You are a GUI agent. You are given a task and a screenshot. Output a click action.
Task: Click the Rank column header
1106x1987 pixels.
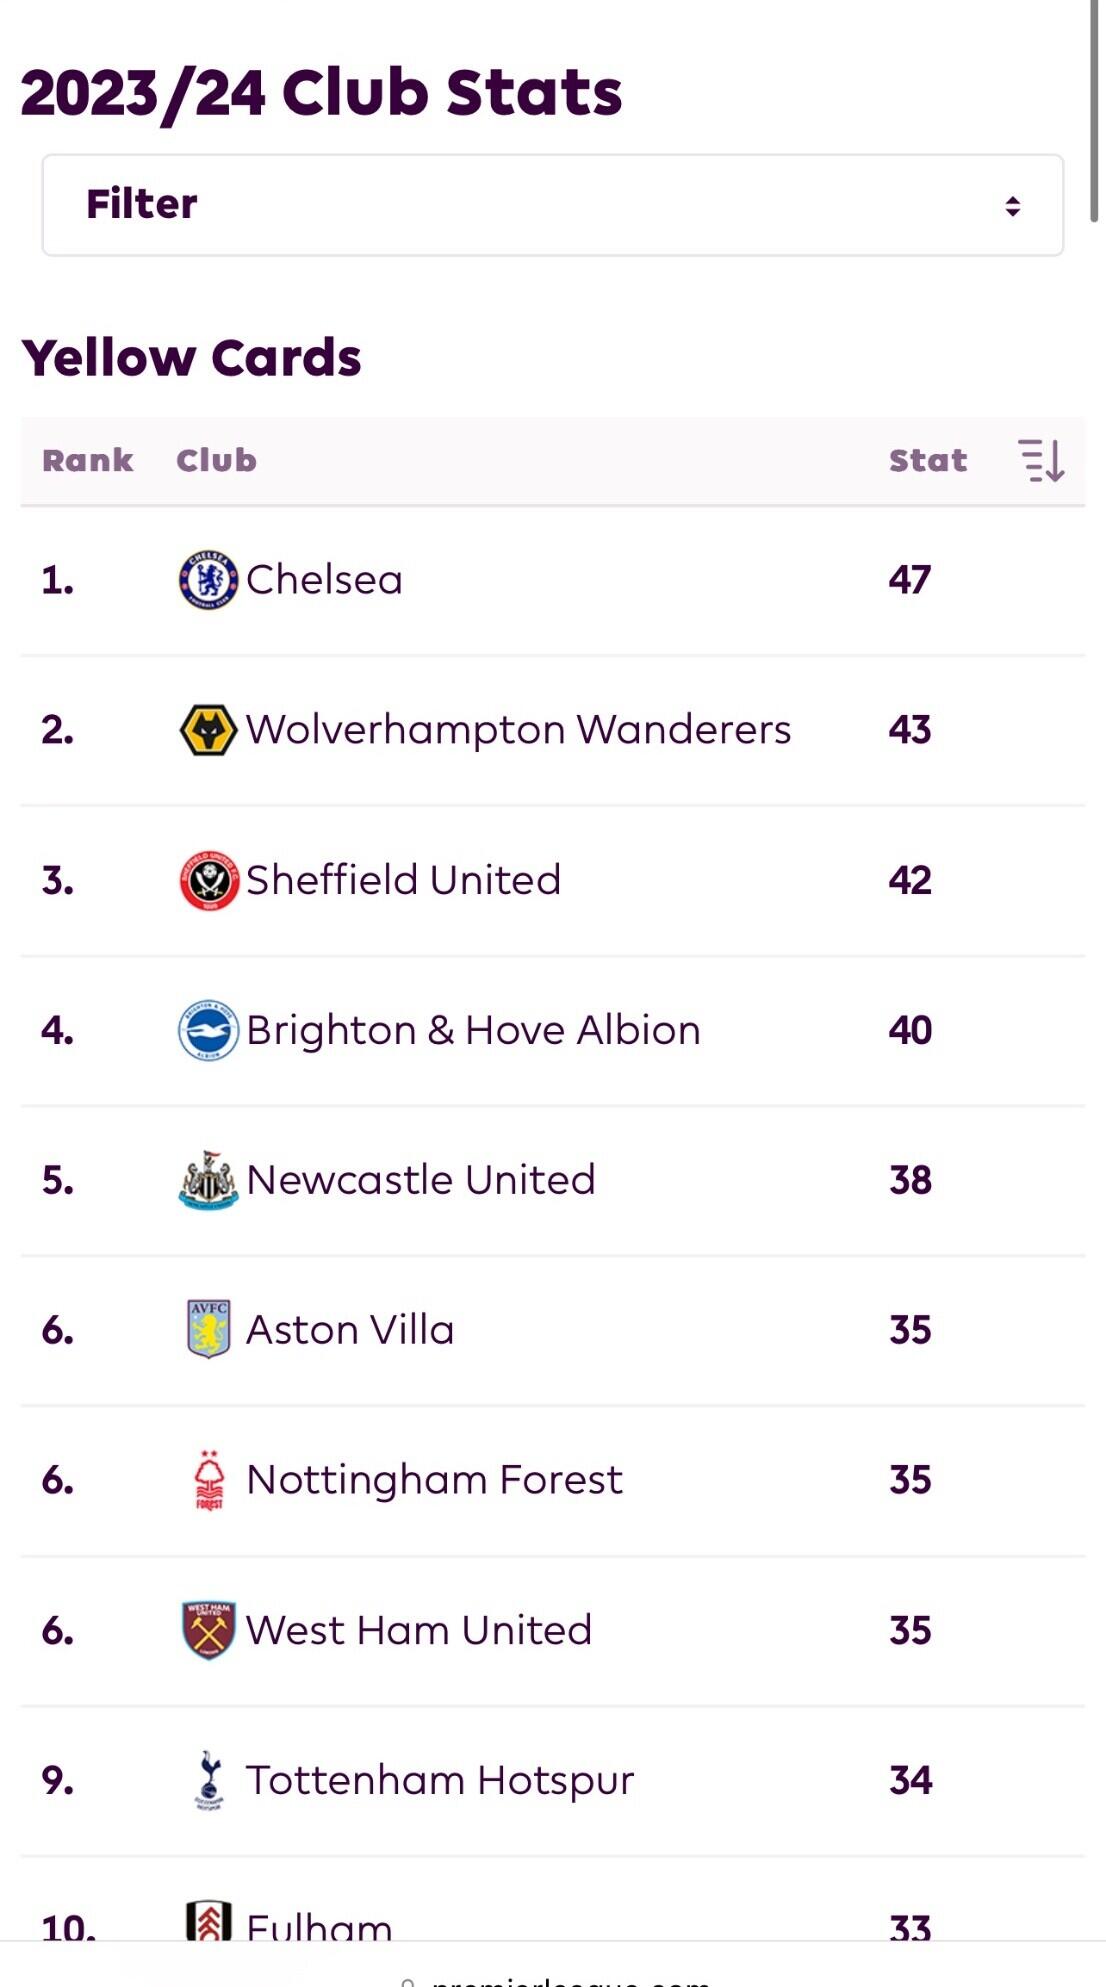pyautogui.click(x=87, y=461)
